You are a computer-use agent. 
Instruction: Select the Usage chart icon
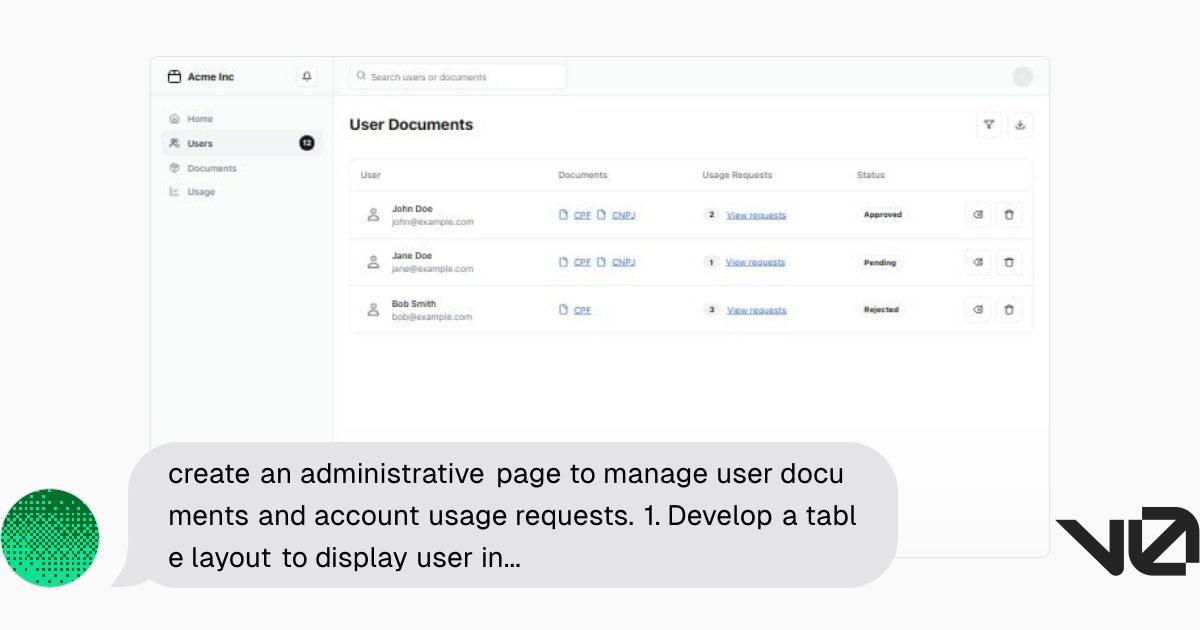pos(174,192)
